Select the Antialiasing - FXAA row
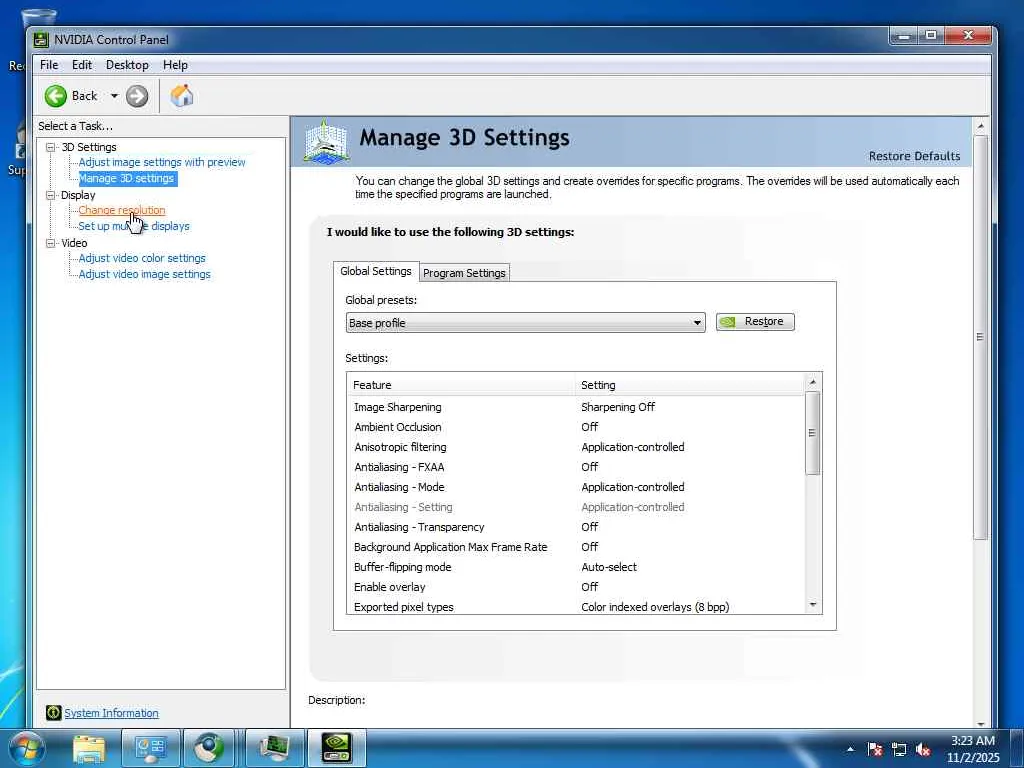Image resolution: width=1024 pixels, height=768 pixels. point(577,467)
